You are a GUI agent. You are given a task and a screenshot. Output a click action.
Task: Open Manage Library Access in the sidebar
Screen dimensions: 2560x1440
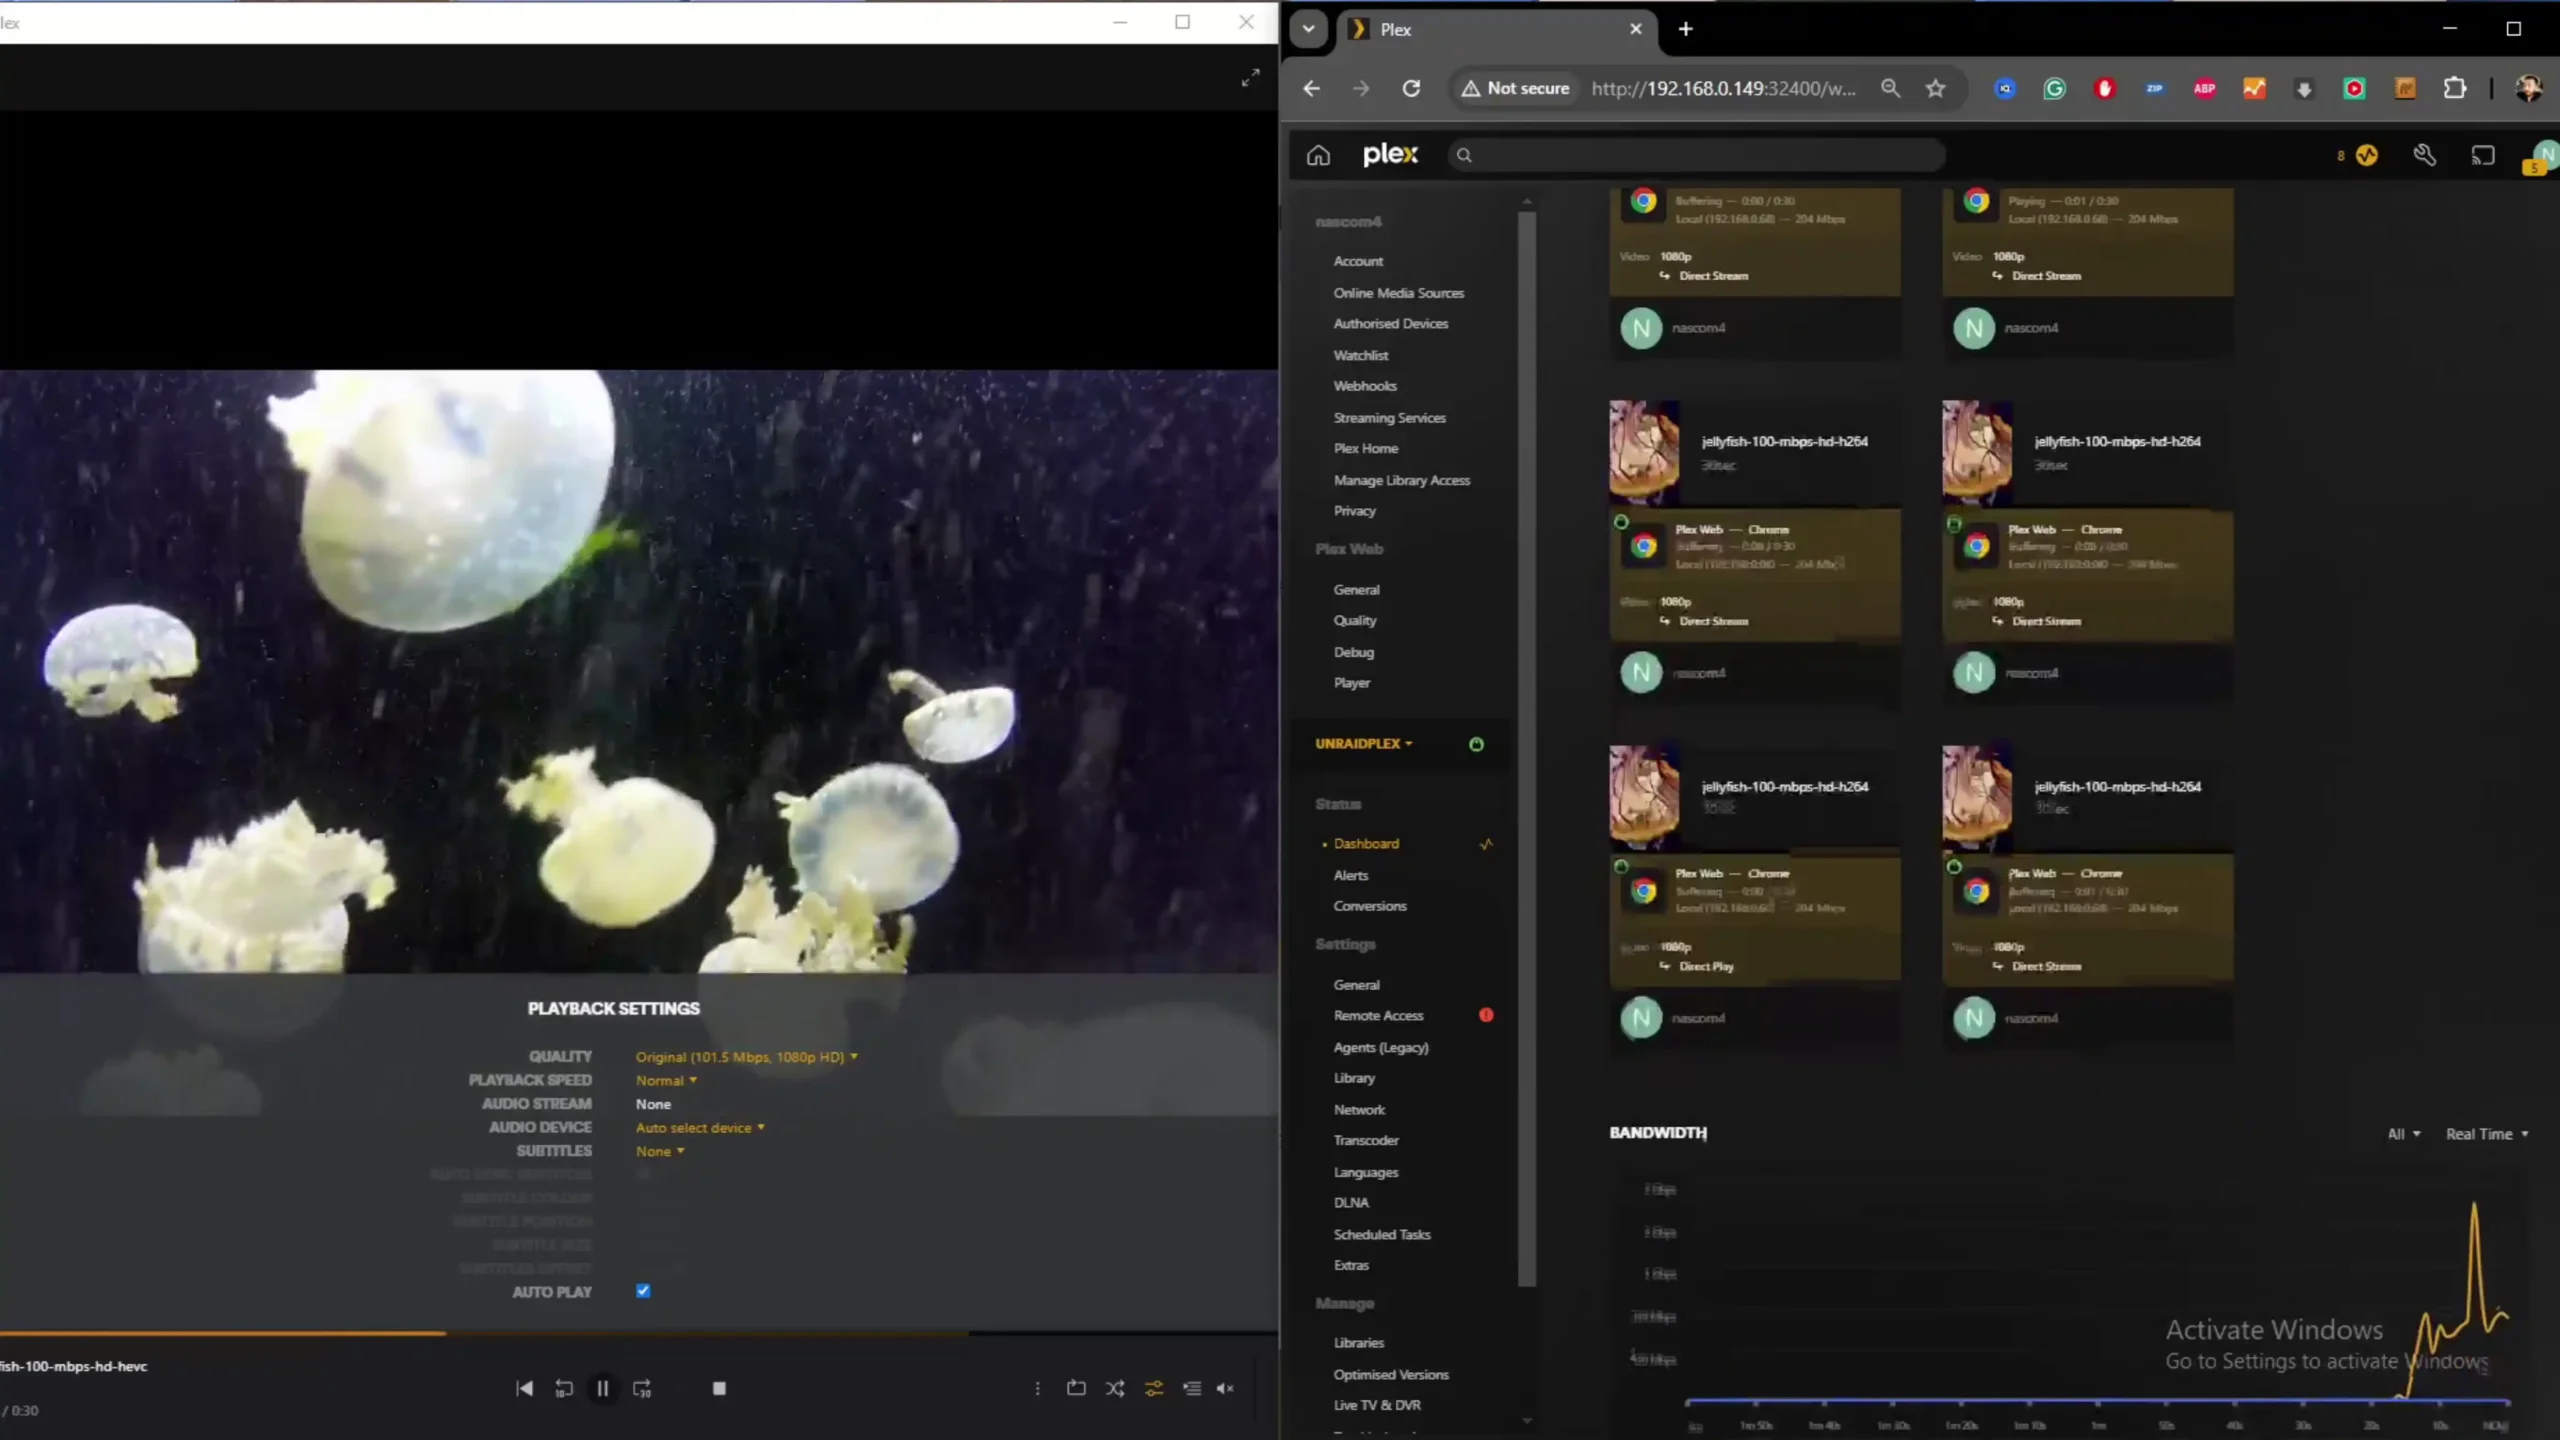tap(1401, 480)
